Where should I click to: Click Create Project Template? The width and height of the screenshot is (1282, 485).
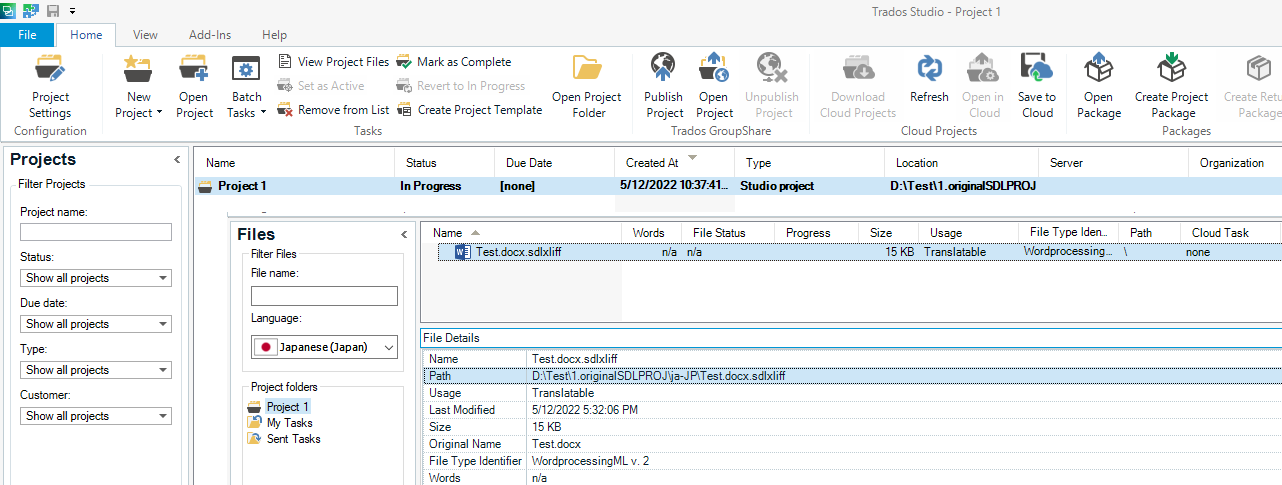pyautogui.click(x=470, y=110)
